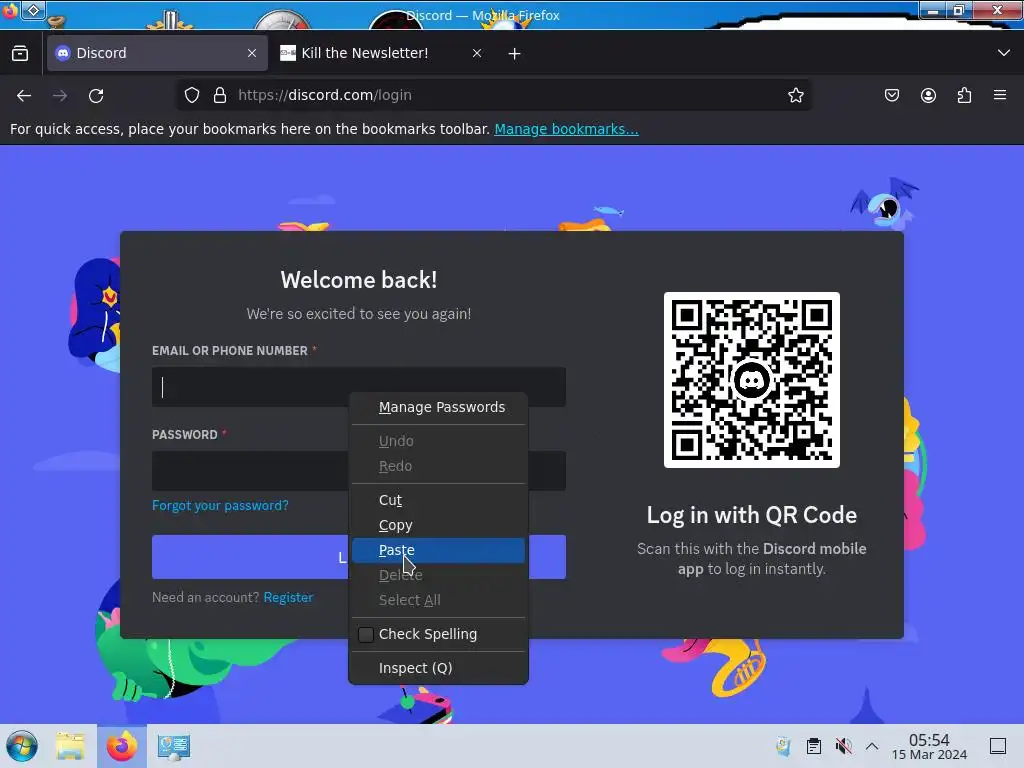Choose Paste from the context menu
The height and width of the screenshot is (768, 1024).
(x=438, y=551)
